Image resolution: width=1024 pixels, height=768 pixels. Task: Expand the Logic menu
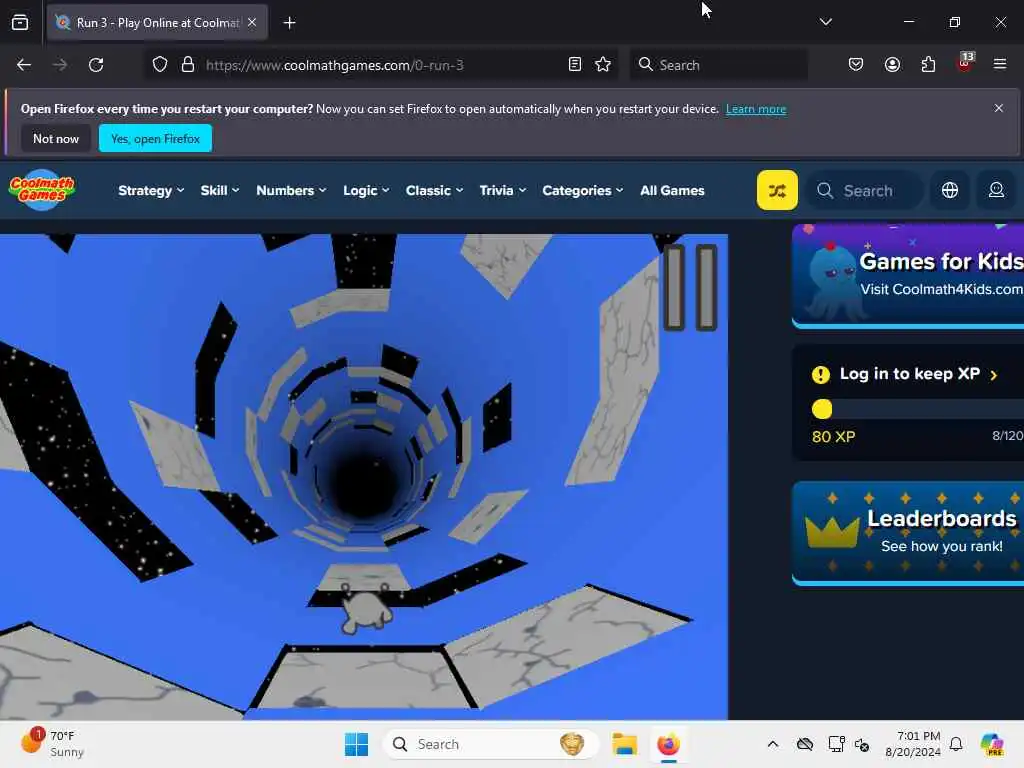[366, 191]
